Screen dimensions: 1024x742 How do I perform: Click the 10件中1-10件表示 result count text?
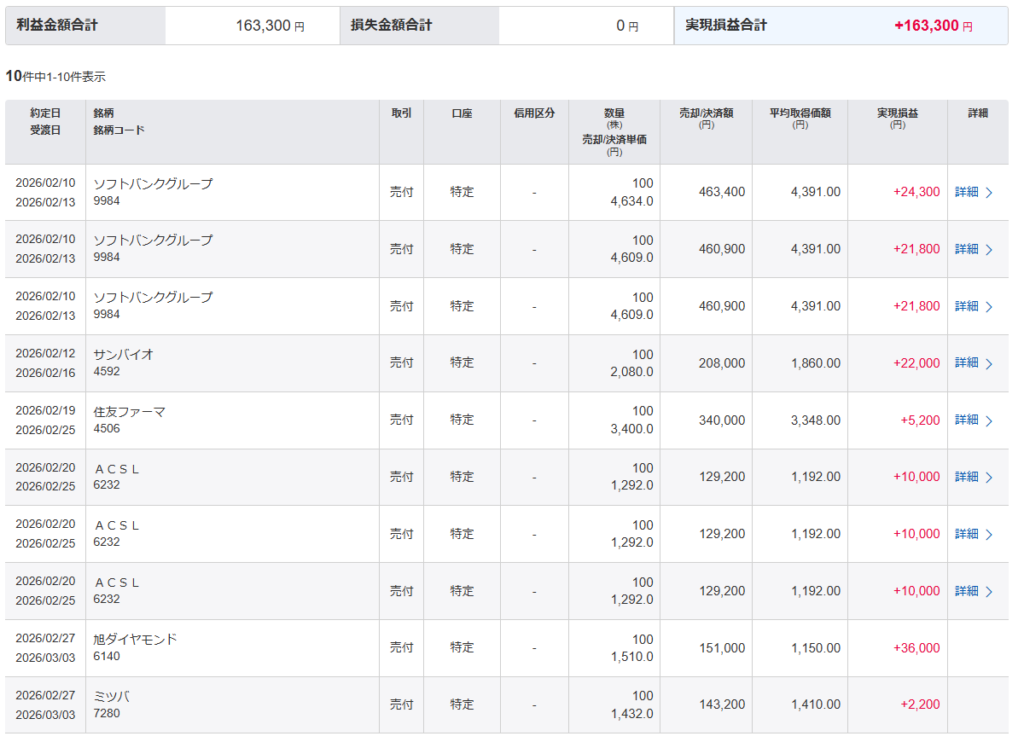coord(55,76)
